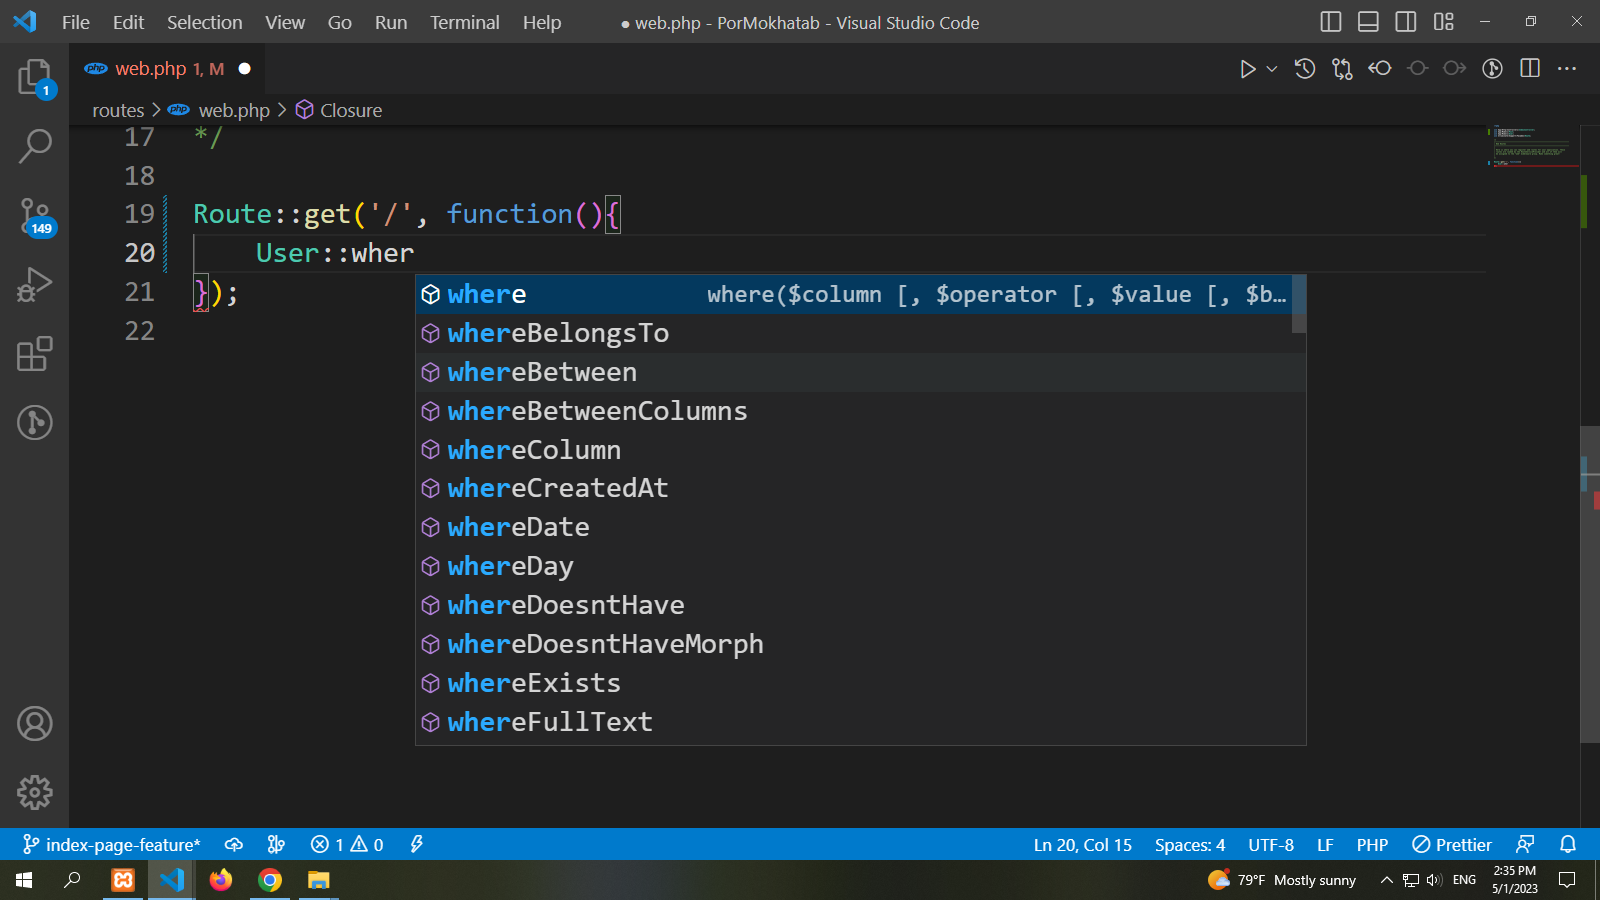Open the Git Graph sidebar icon

coord(35,423)
